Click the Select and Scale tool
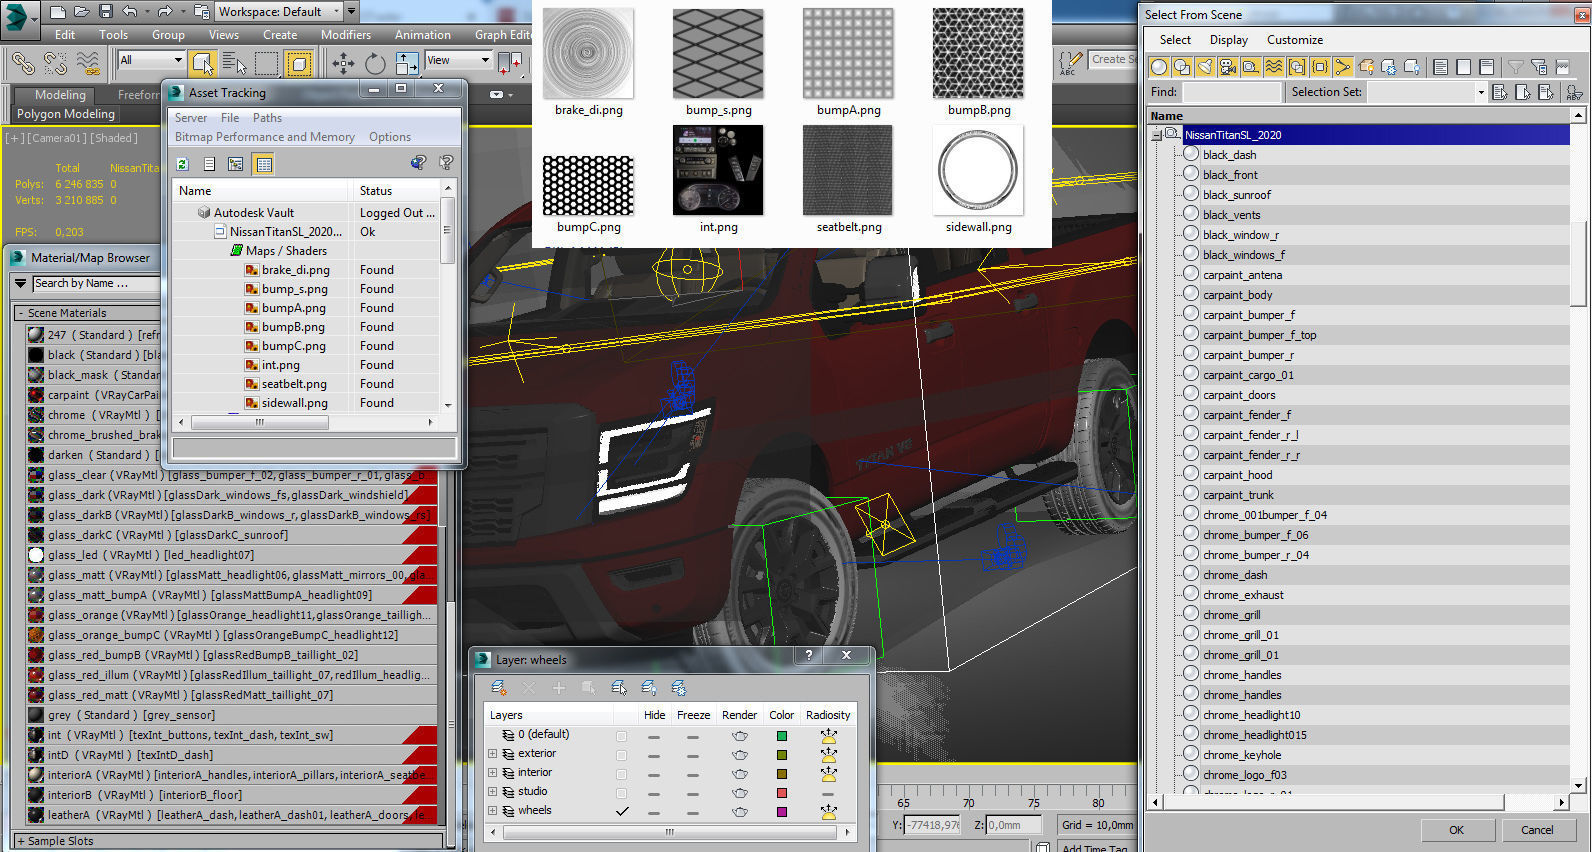The height and width of the screenshot is (852, 1592). click(407, 64)
